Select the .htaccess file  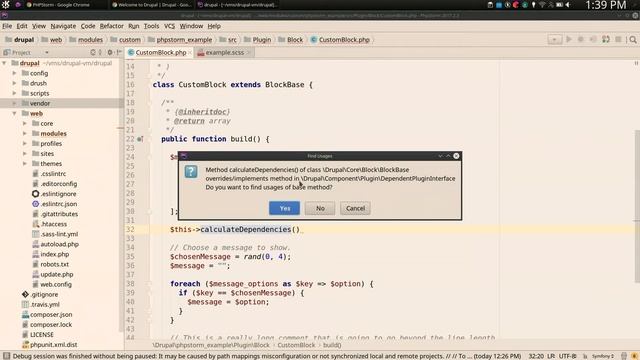(53, 224)
